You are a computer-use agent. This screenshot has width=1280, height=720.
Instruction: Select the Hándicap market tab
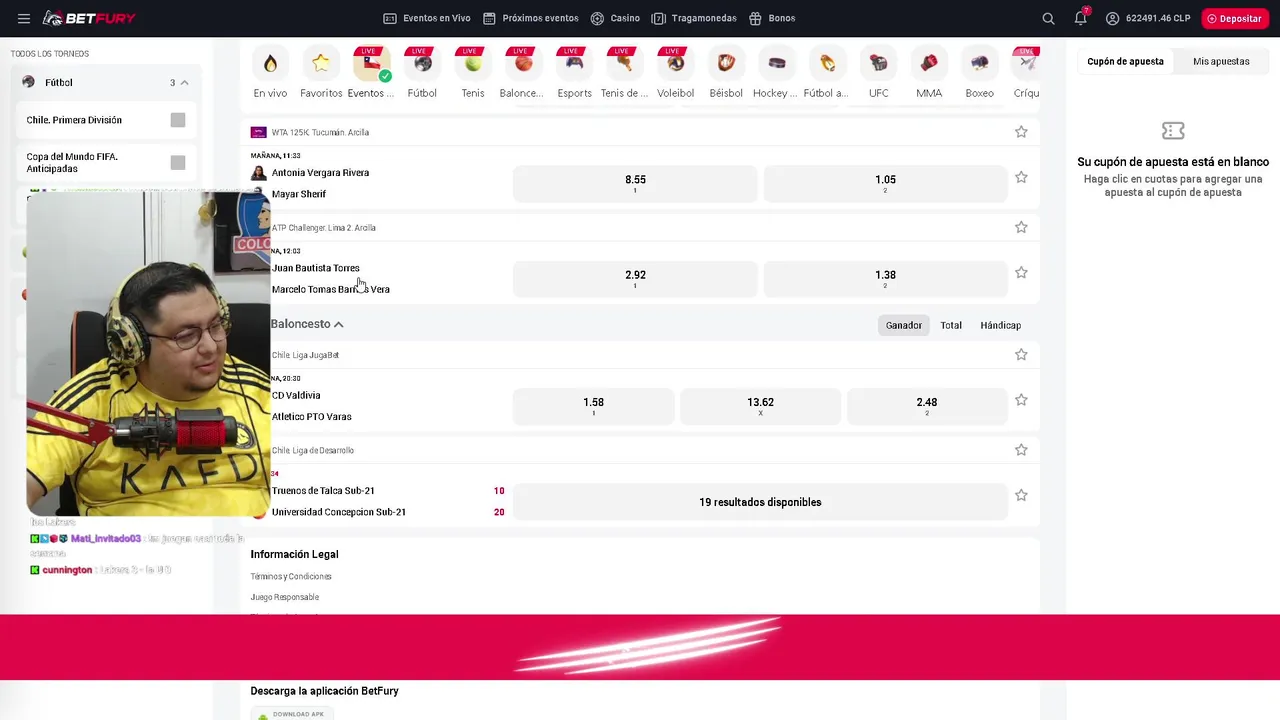point(1001,325)
